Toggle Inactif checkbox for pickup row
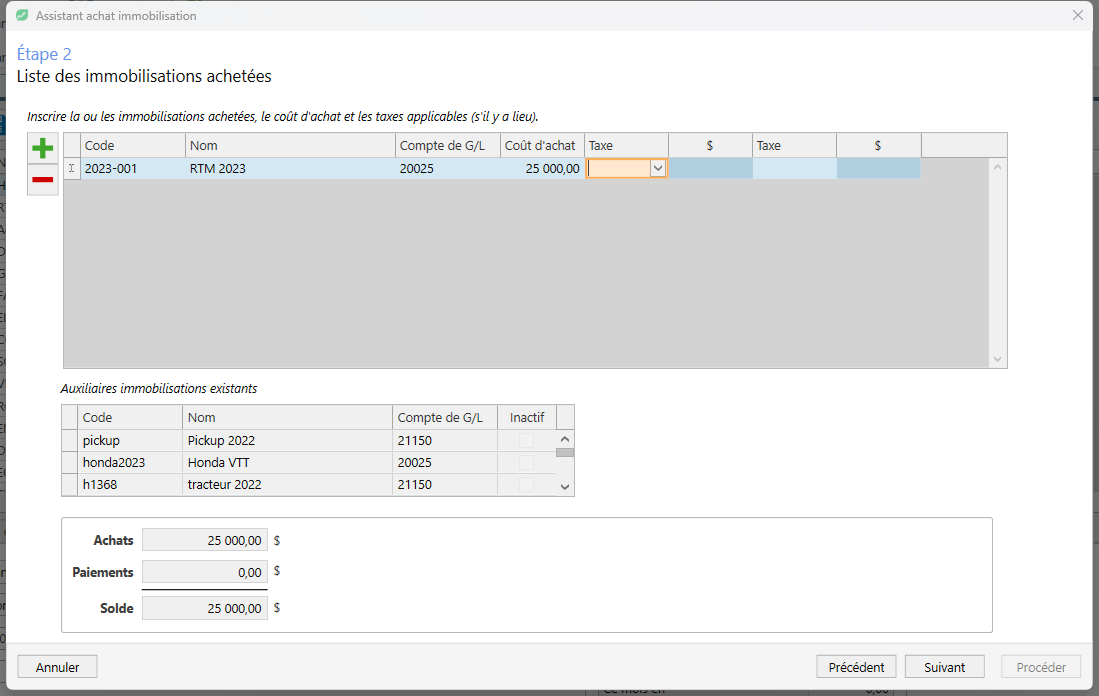Image resolution: width=1099 pixels, height=696 pixels. (526, 440)
